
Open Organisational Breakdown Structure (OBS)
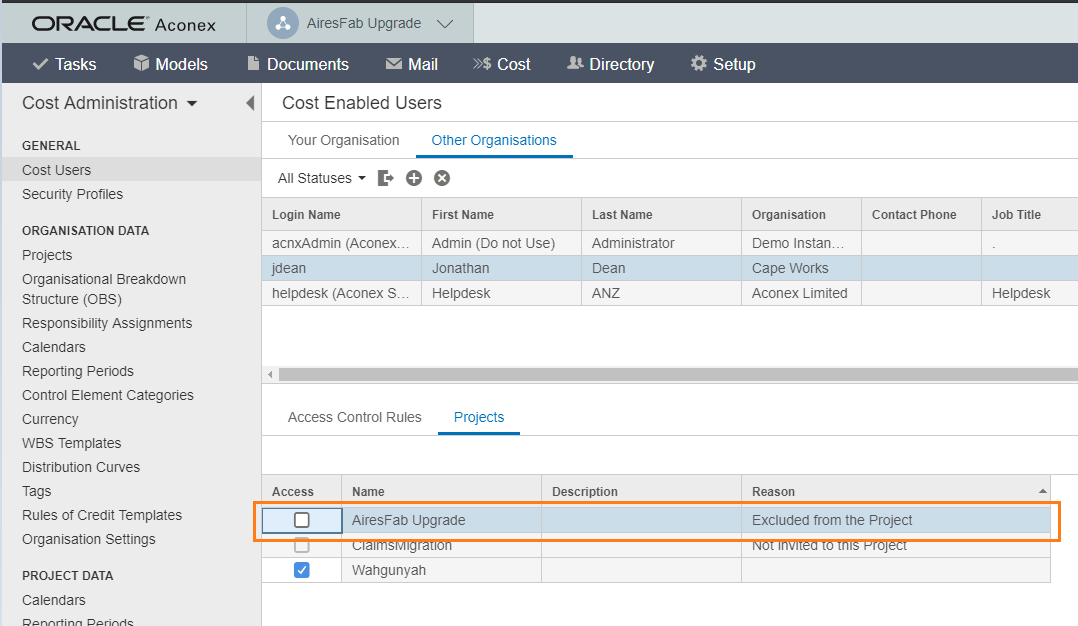coord(104,289)
